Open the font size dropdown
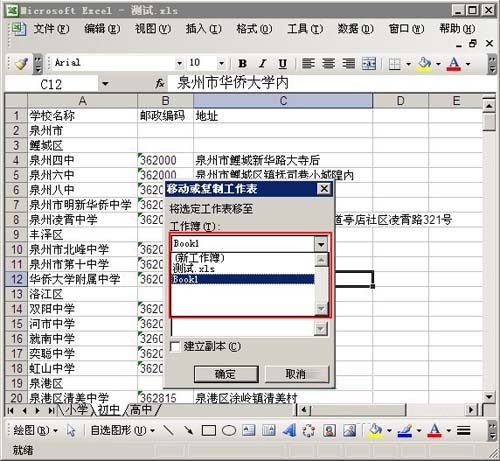The width and height of the screenshot is (500, 461). 221,63
